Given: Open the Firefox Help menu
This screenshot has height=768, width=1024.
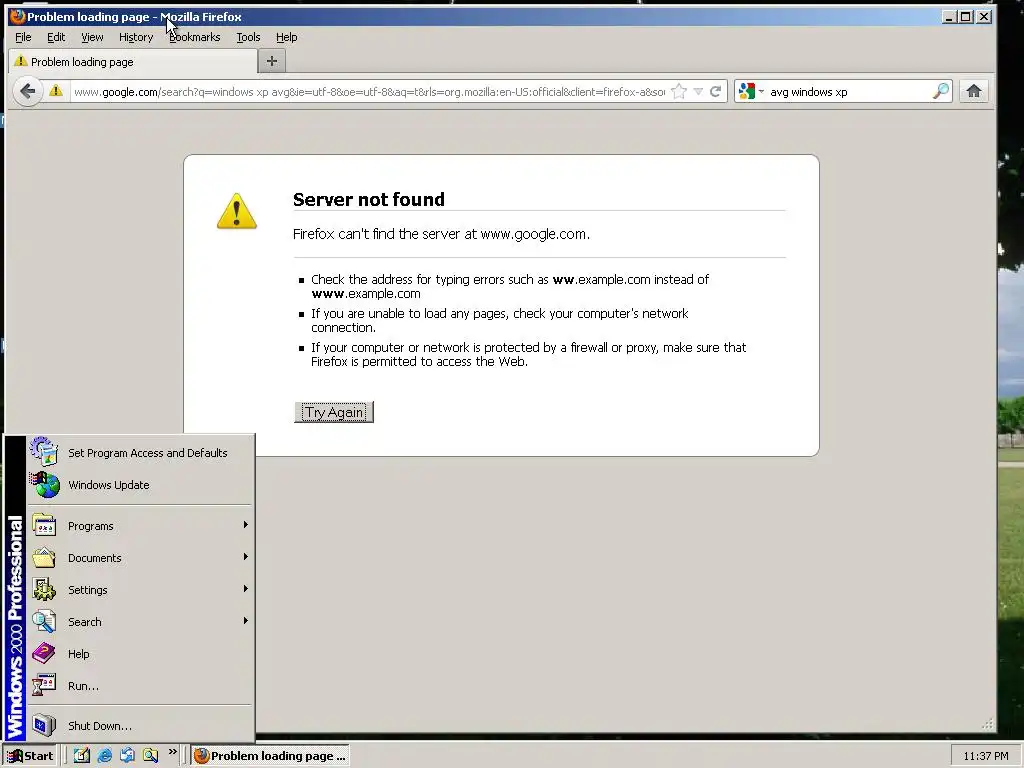Looking at the screenshot, I should click(286, 37).
